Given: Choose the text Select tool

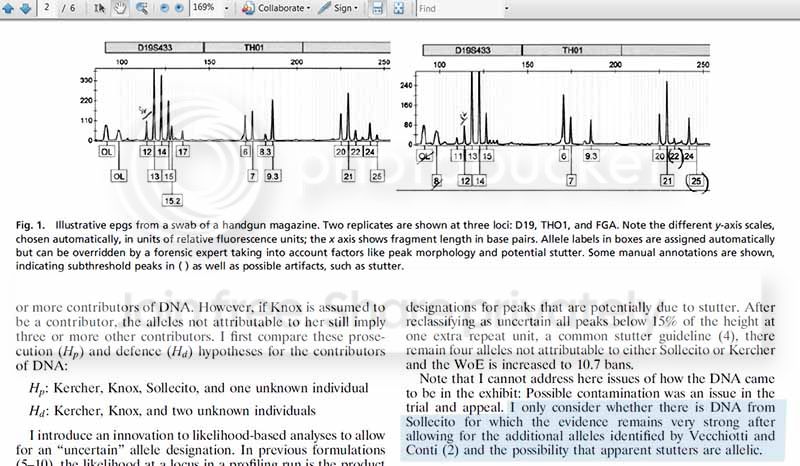Looking at the screenshot, I should [99, 8].
